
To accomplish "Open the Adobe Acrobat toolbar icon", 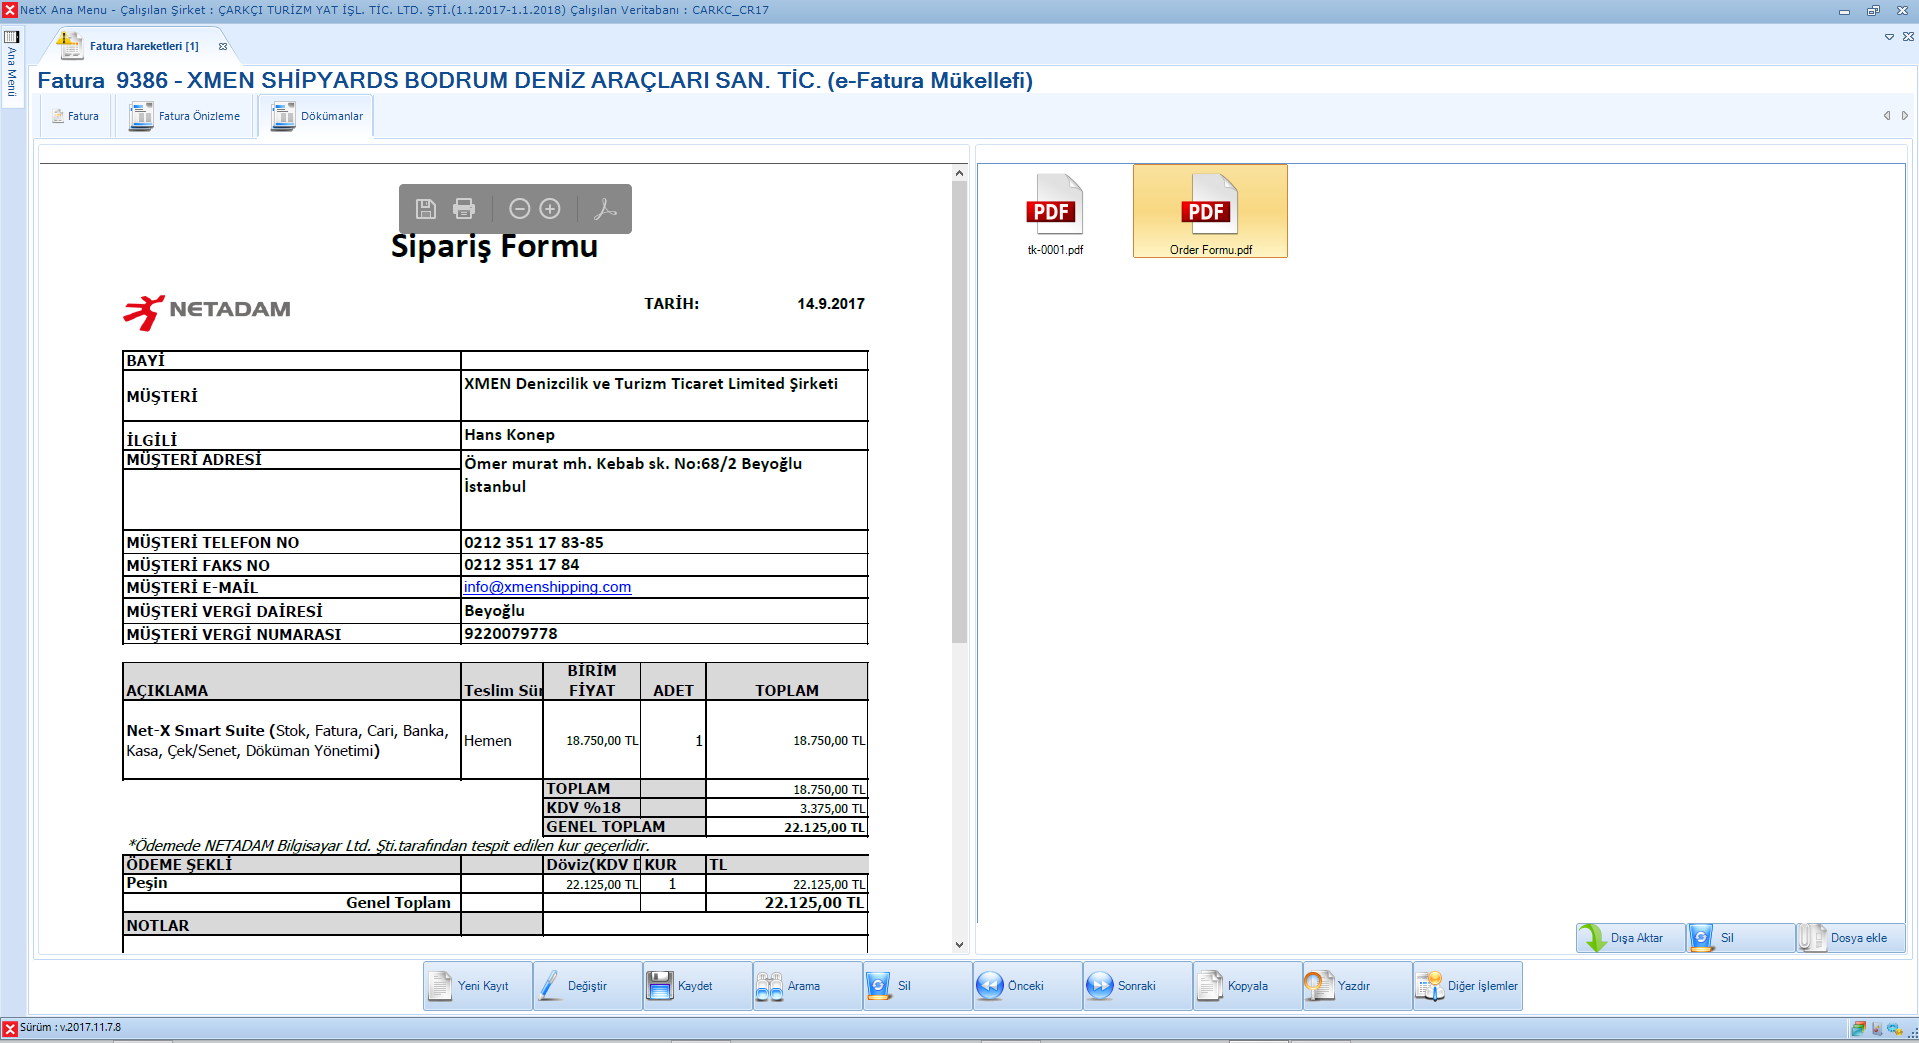I will click(605, 208).
